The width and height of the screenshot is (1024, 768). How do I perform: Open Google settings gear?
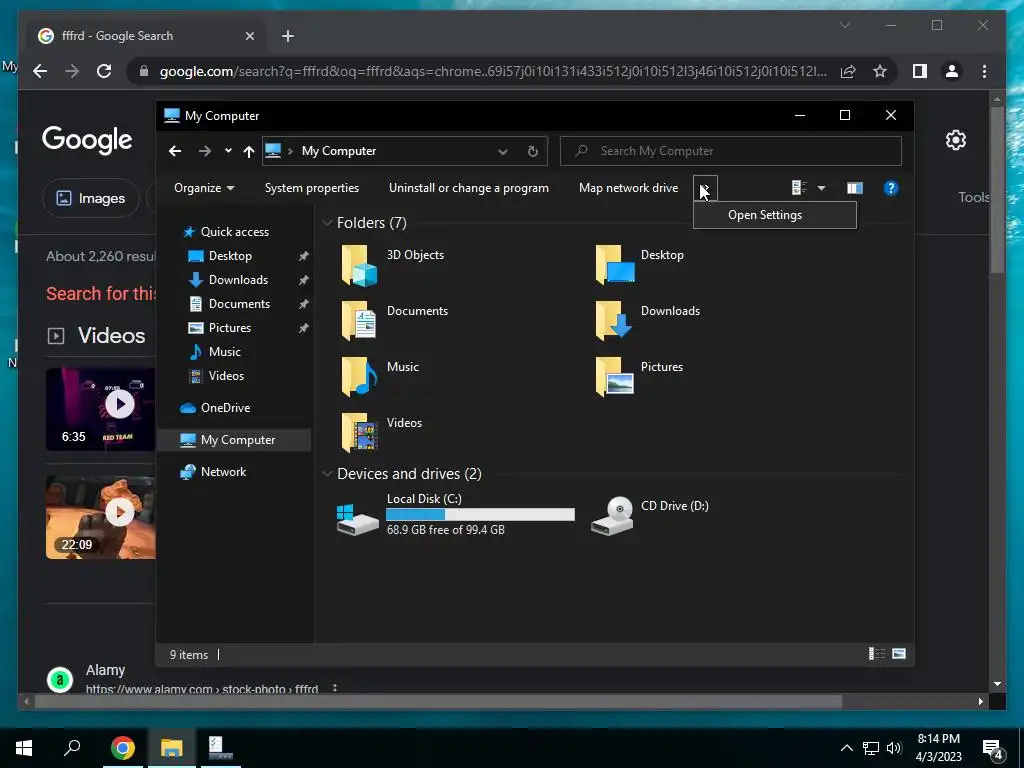pyautogui.click(x=955, y=140)
